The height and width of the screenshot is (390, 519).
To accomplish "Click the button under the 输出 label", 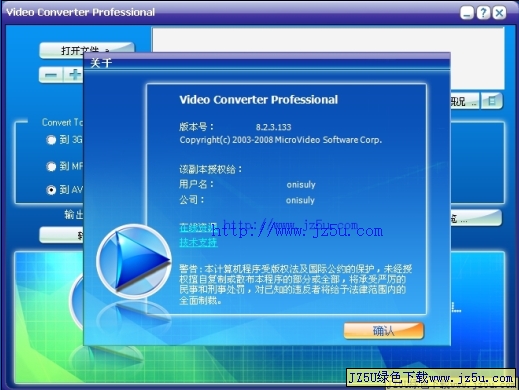I will [x=61, y=235].
